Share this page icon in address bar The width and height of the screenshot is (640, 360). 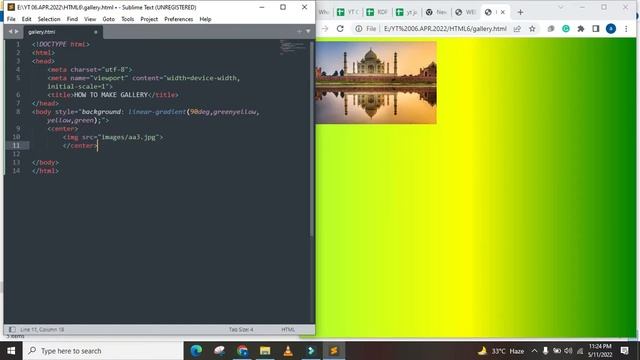click(x=517, y=29)
